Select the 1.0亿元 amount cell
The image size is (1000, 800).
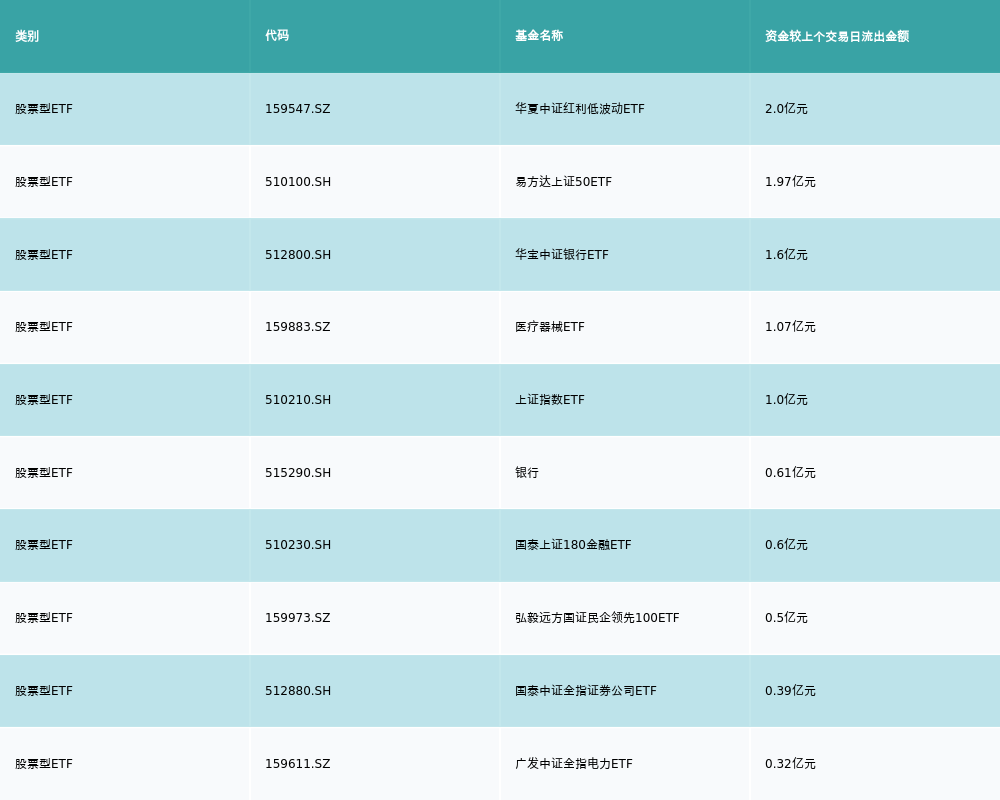coord(786,400)
